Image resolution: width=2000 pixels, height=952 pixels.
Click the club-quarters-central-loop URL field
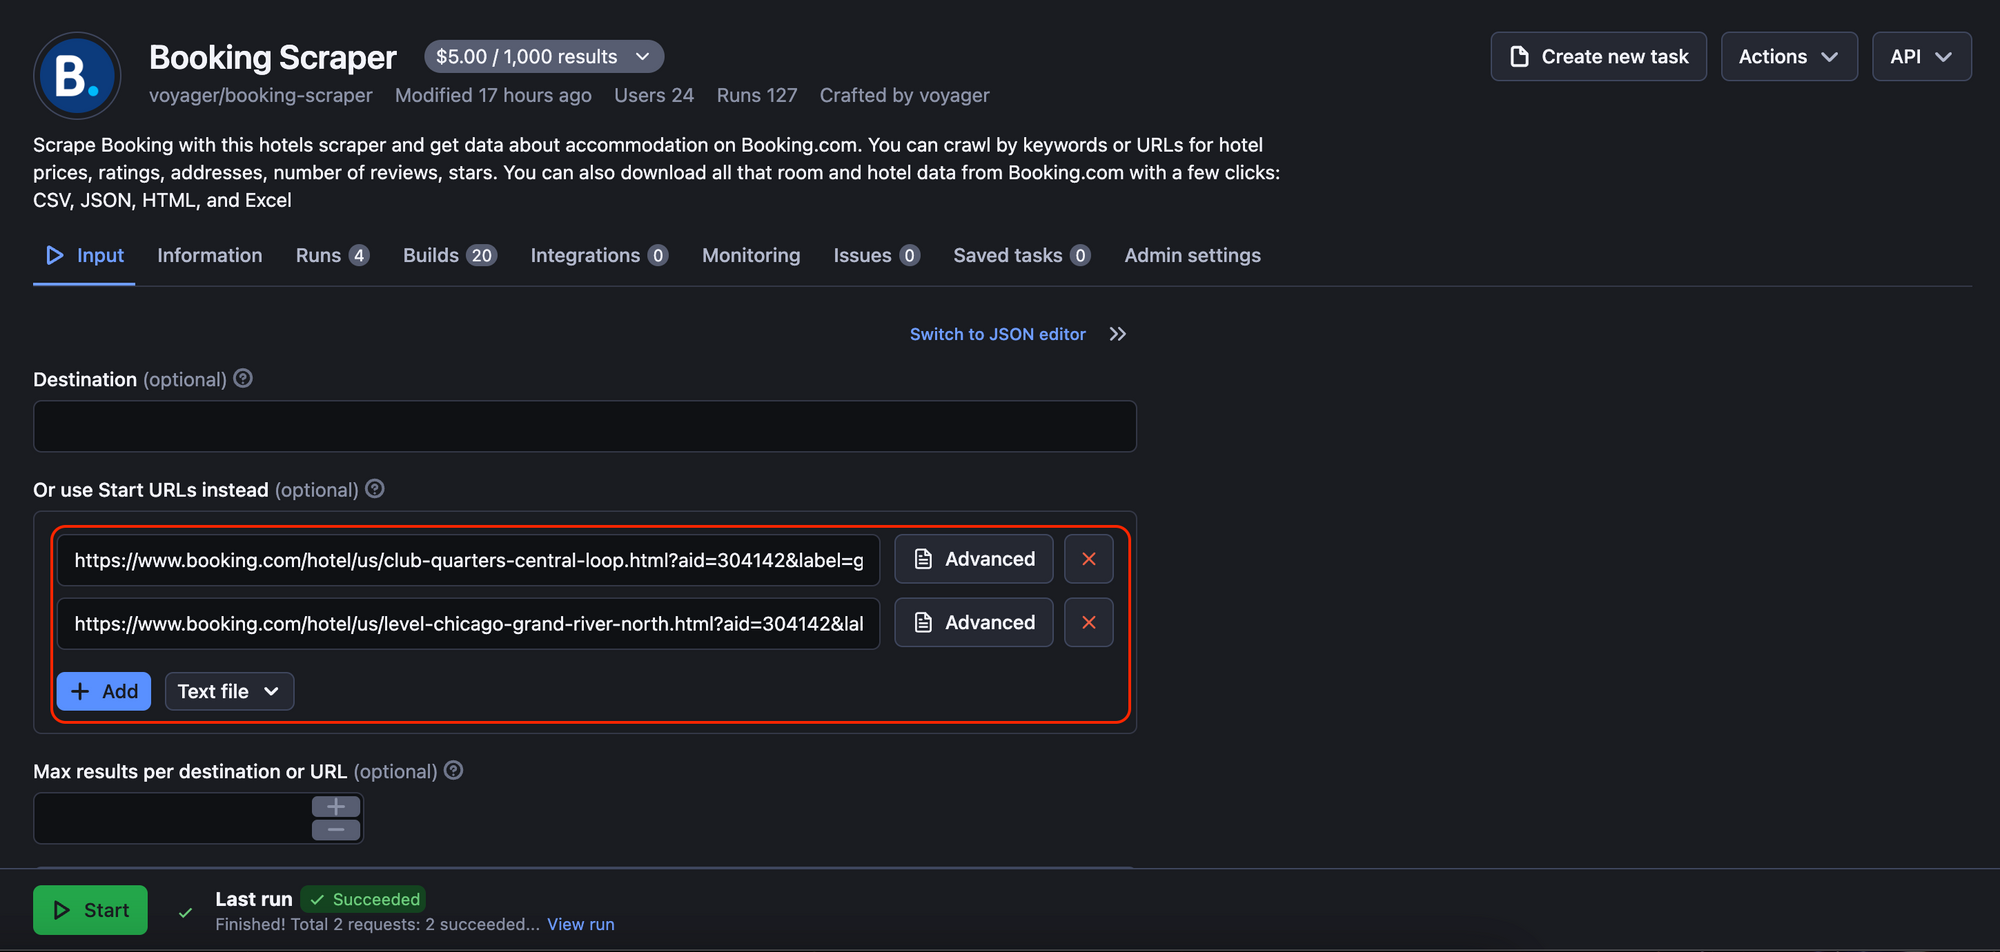tap(469, 560)
